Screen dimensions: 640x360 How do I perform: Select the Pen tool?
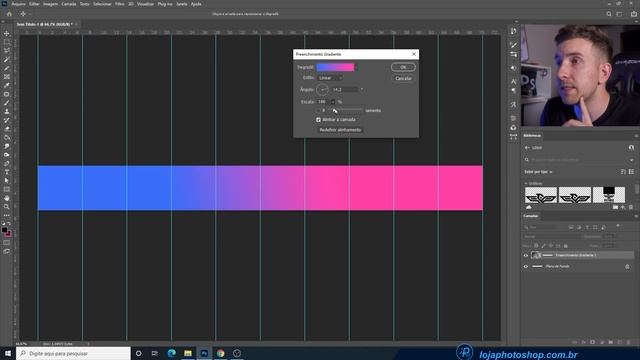[x=7, y=164]
